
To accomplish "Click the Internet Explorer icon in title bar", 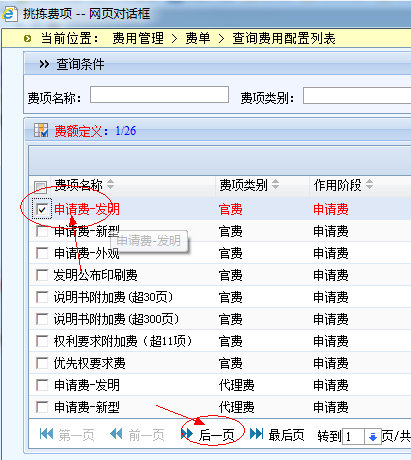I will tap(9, 14).
